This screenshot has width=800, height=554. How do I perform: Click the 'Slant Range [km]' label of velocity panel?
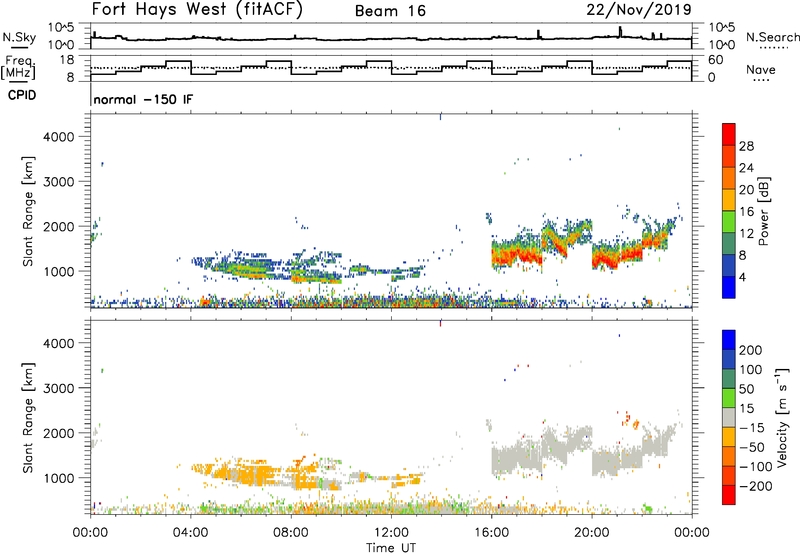tap(28, 417)
